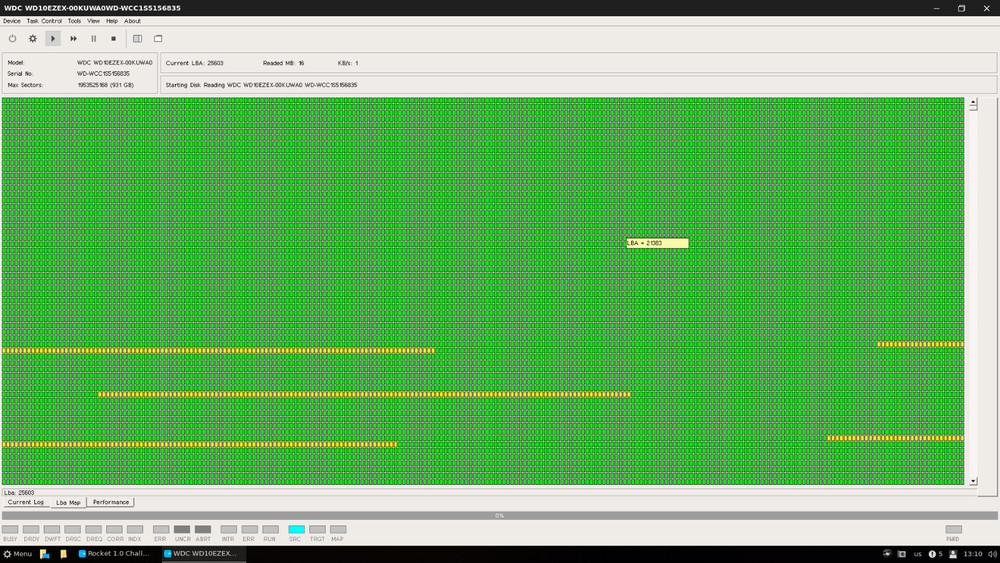
Task: Click the INTR indicator box
Action: [x=228, y=529]
